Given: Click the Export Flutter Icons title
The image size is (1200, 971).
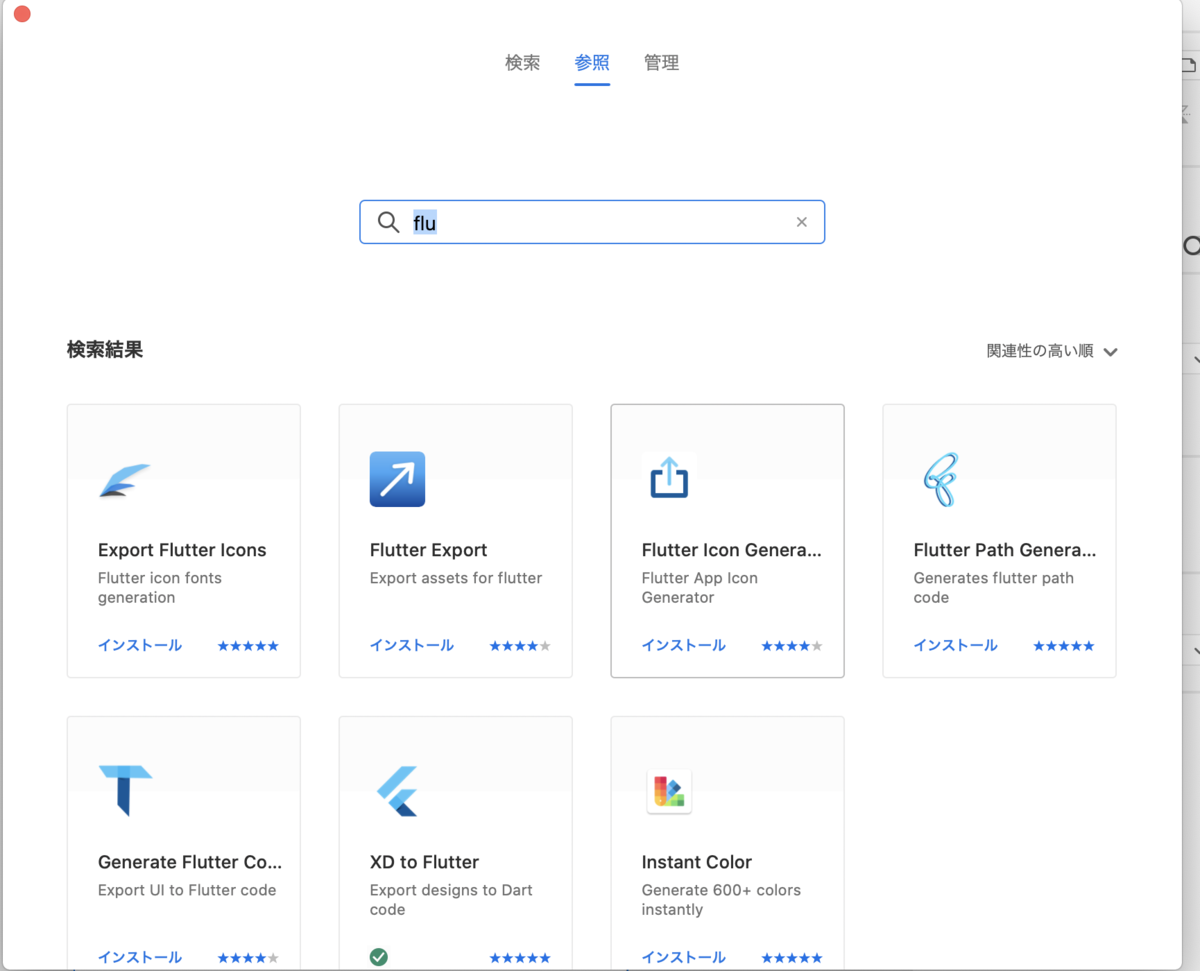Looking at the screenshot, I should [182, 550].
